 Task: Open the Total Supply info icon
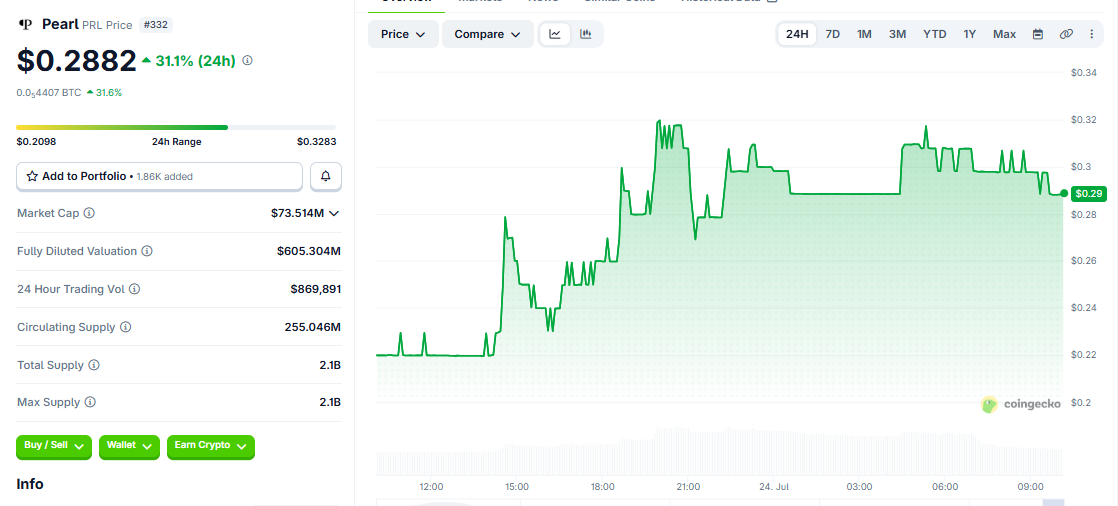click(x=94, y=365)
